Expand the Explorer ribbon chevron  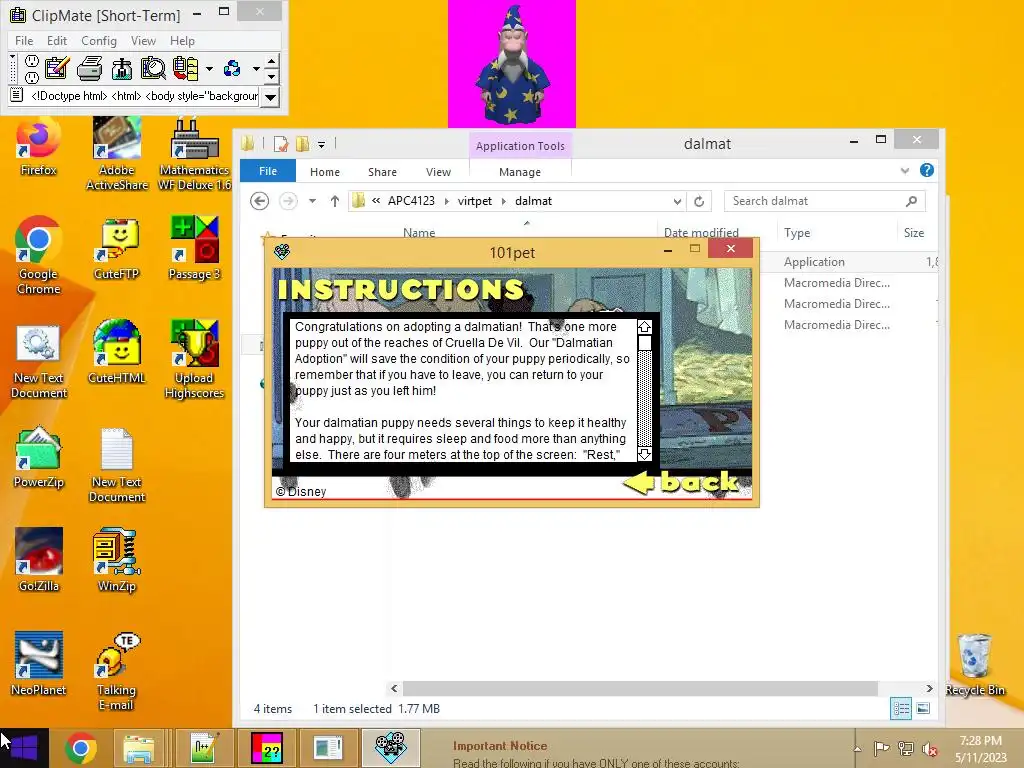coord(904,170)
